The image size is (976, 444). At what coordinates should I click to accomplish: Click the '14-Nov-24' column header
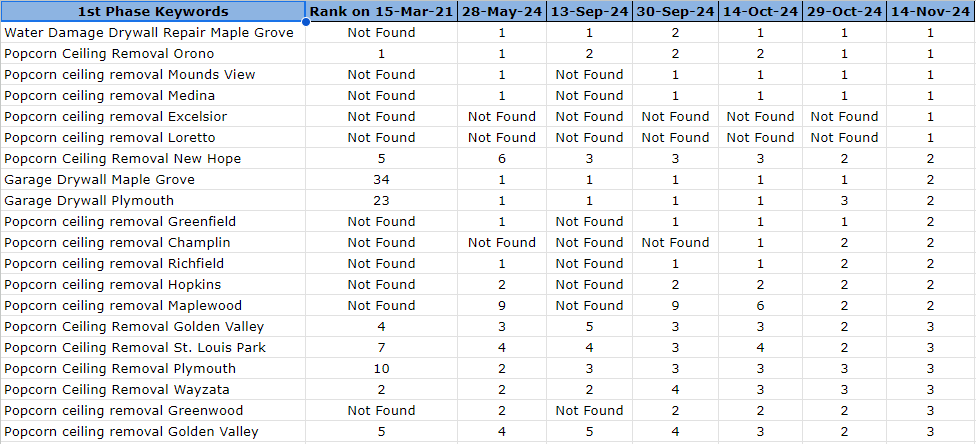930,11
